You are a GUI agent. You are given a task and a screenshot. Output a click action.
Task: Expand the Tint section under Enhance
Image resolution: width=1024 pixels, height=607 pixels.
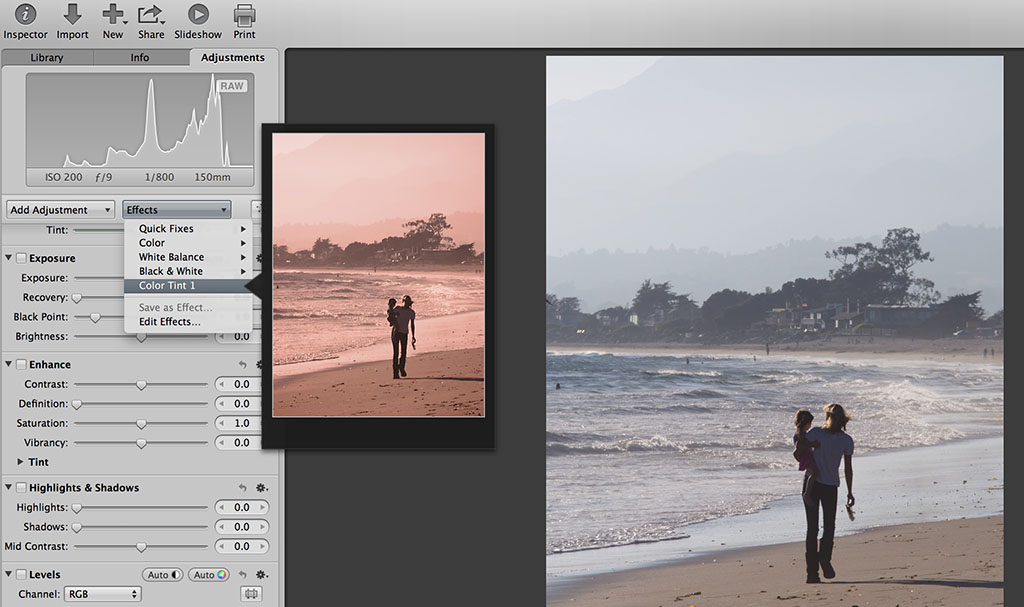[x=21, y=462]
